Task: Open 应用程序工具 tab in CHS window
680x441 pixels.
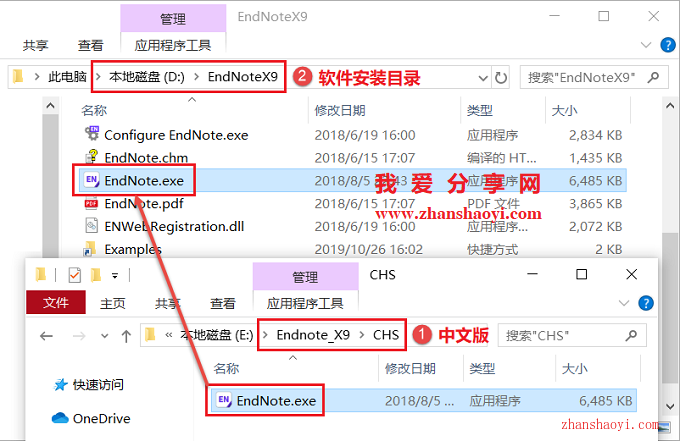Action: pyautogui.click(x=305, y=303)
